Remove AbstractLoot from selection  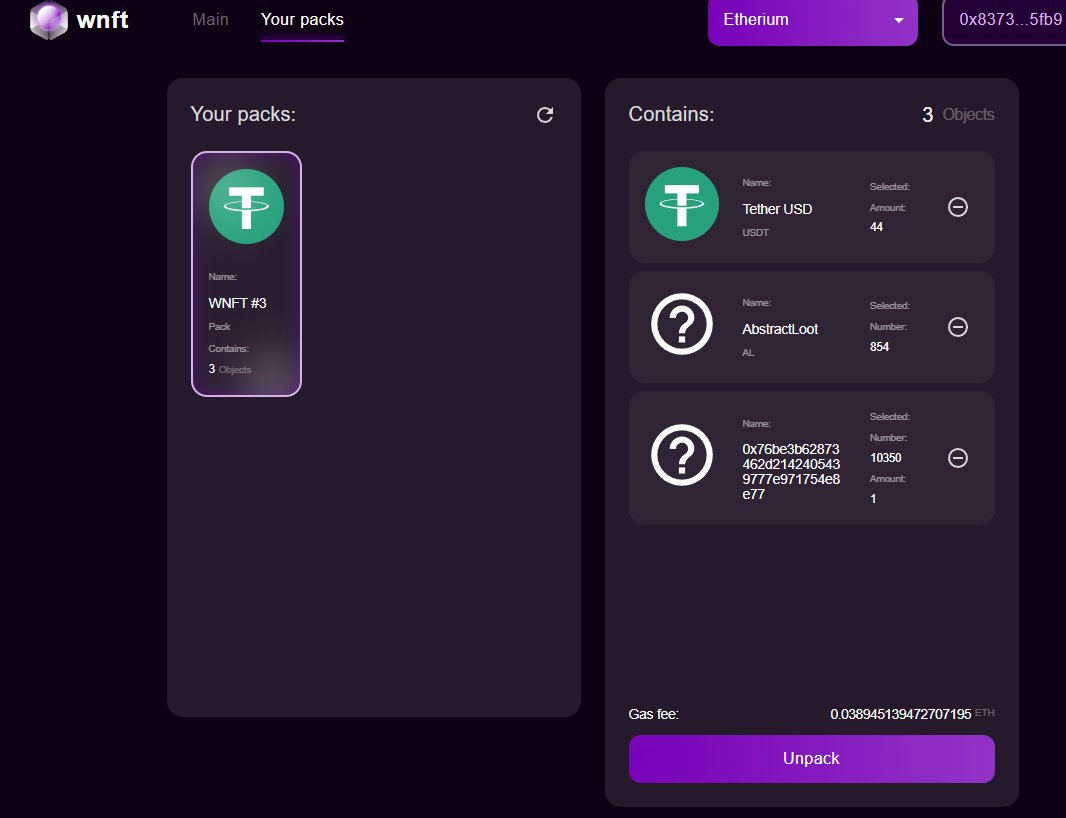pos(958,327)
